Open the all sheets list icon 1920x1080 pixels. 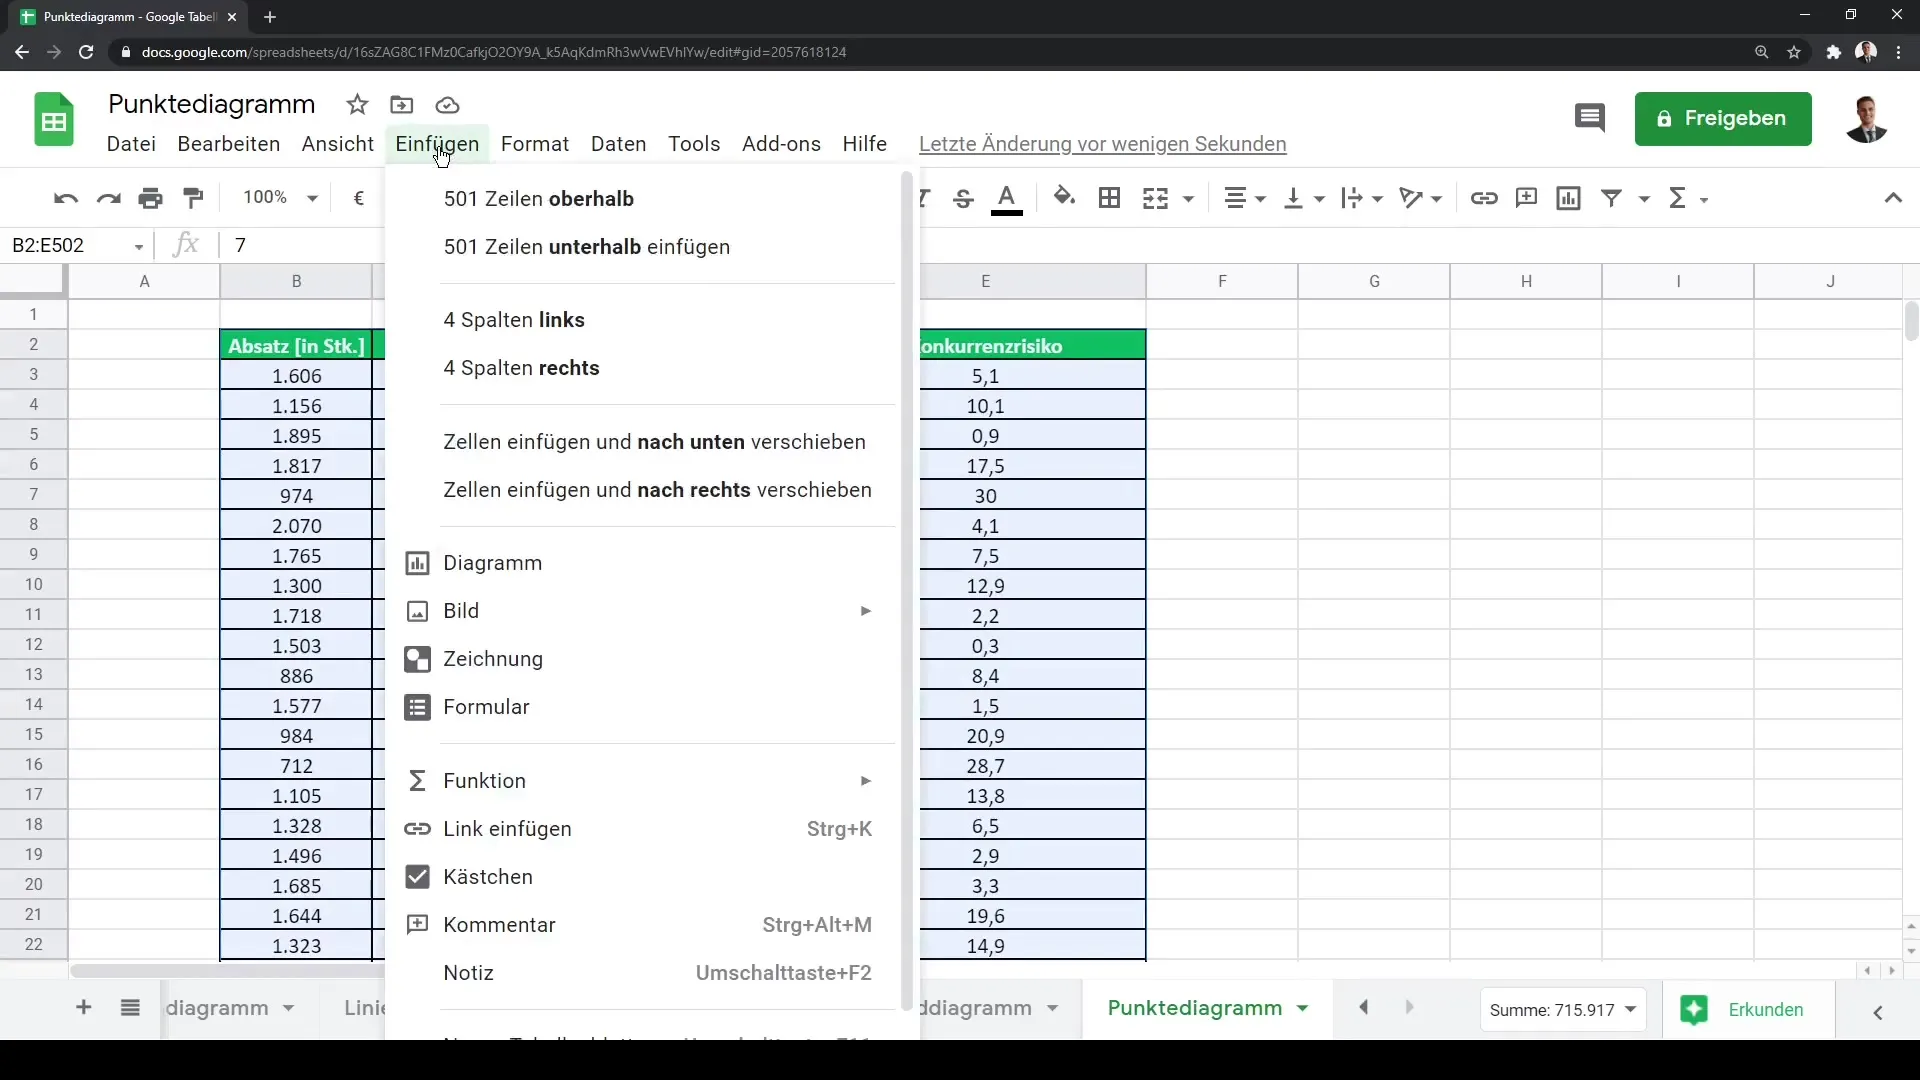pyautogui.click(x=130, y=1008)
